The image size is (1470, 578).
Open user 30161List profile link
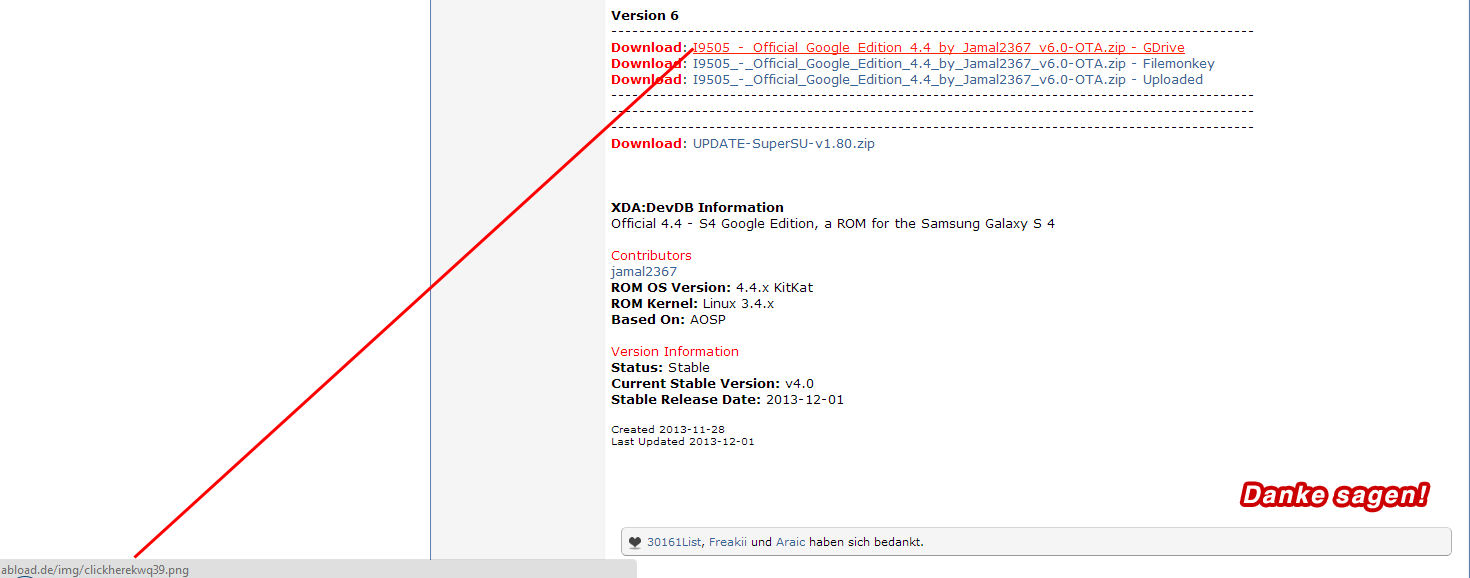click(674, 542)
